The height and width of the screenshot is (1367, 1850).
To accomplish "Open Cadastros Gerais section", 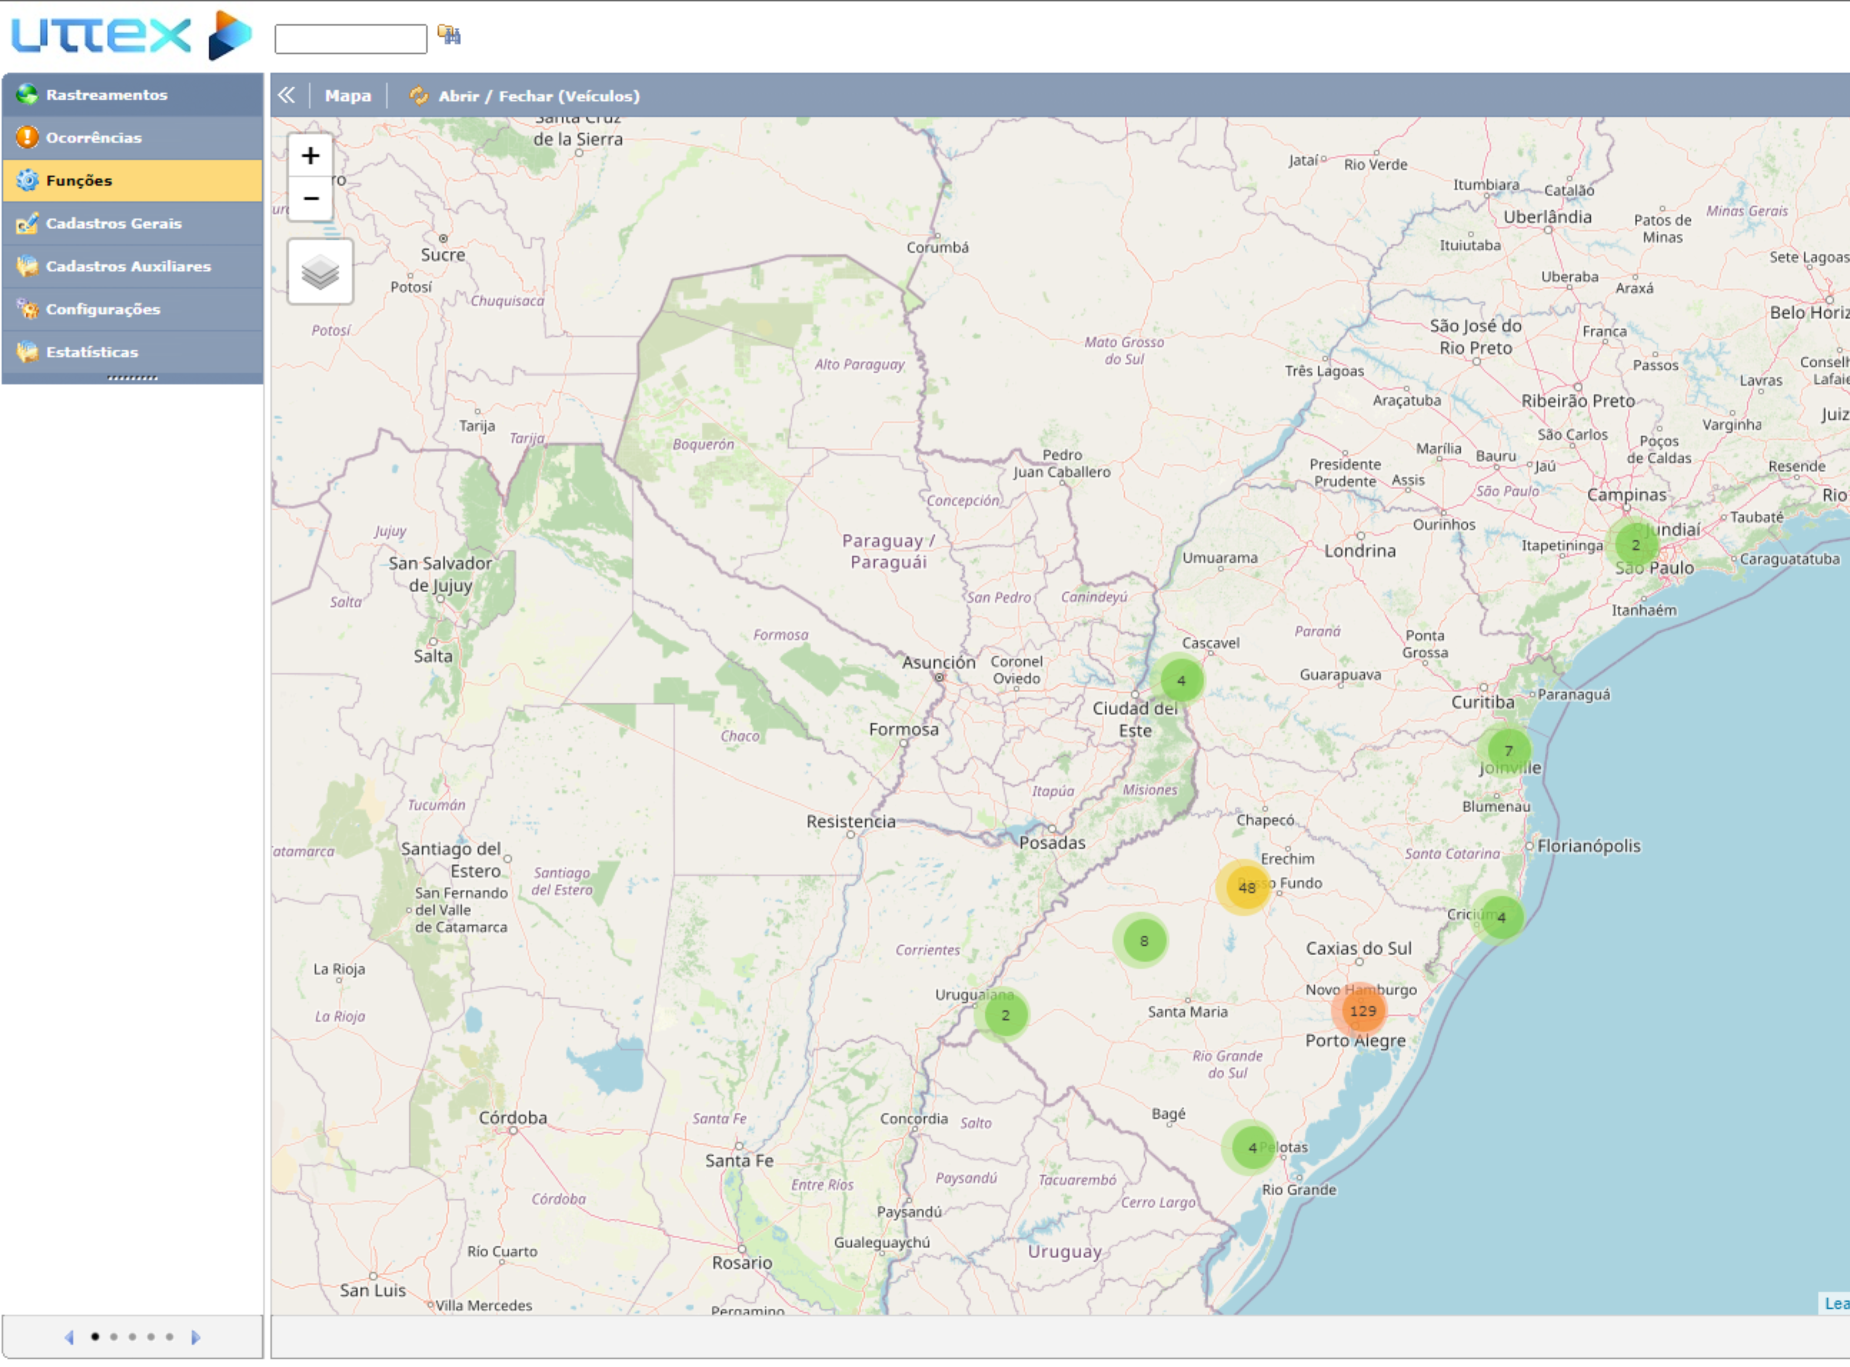I will click(132, 224).
